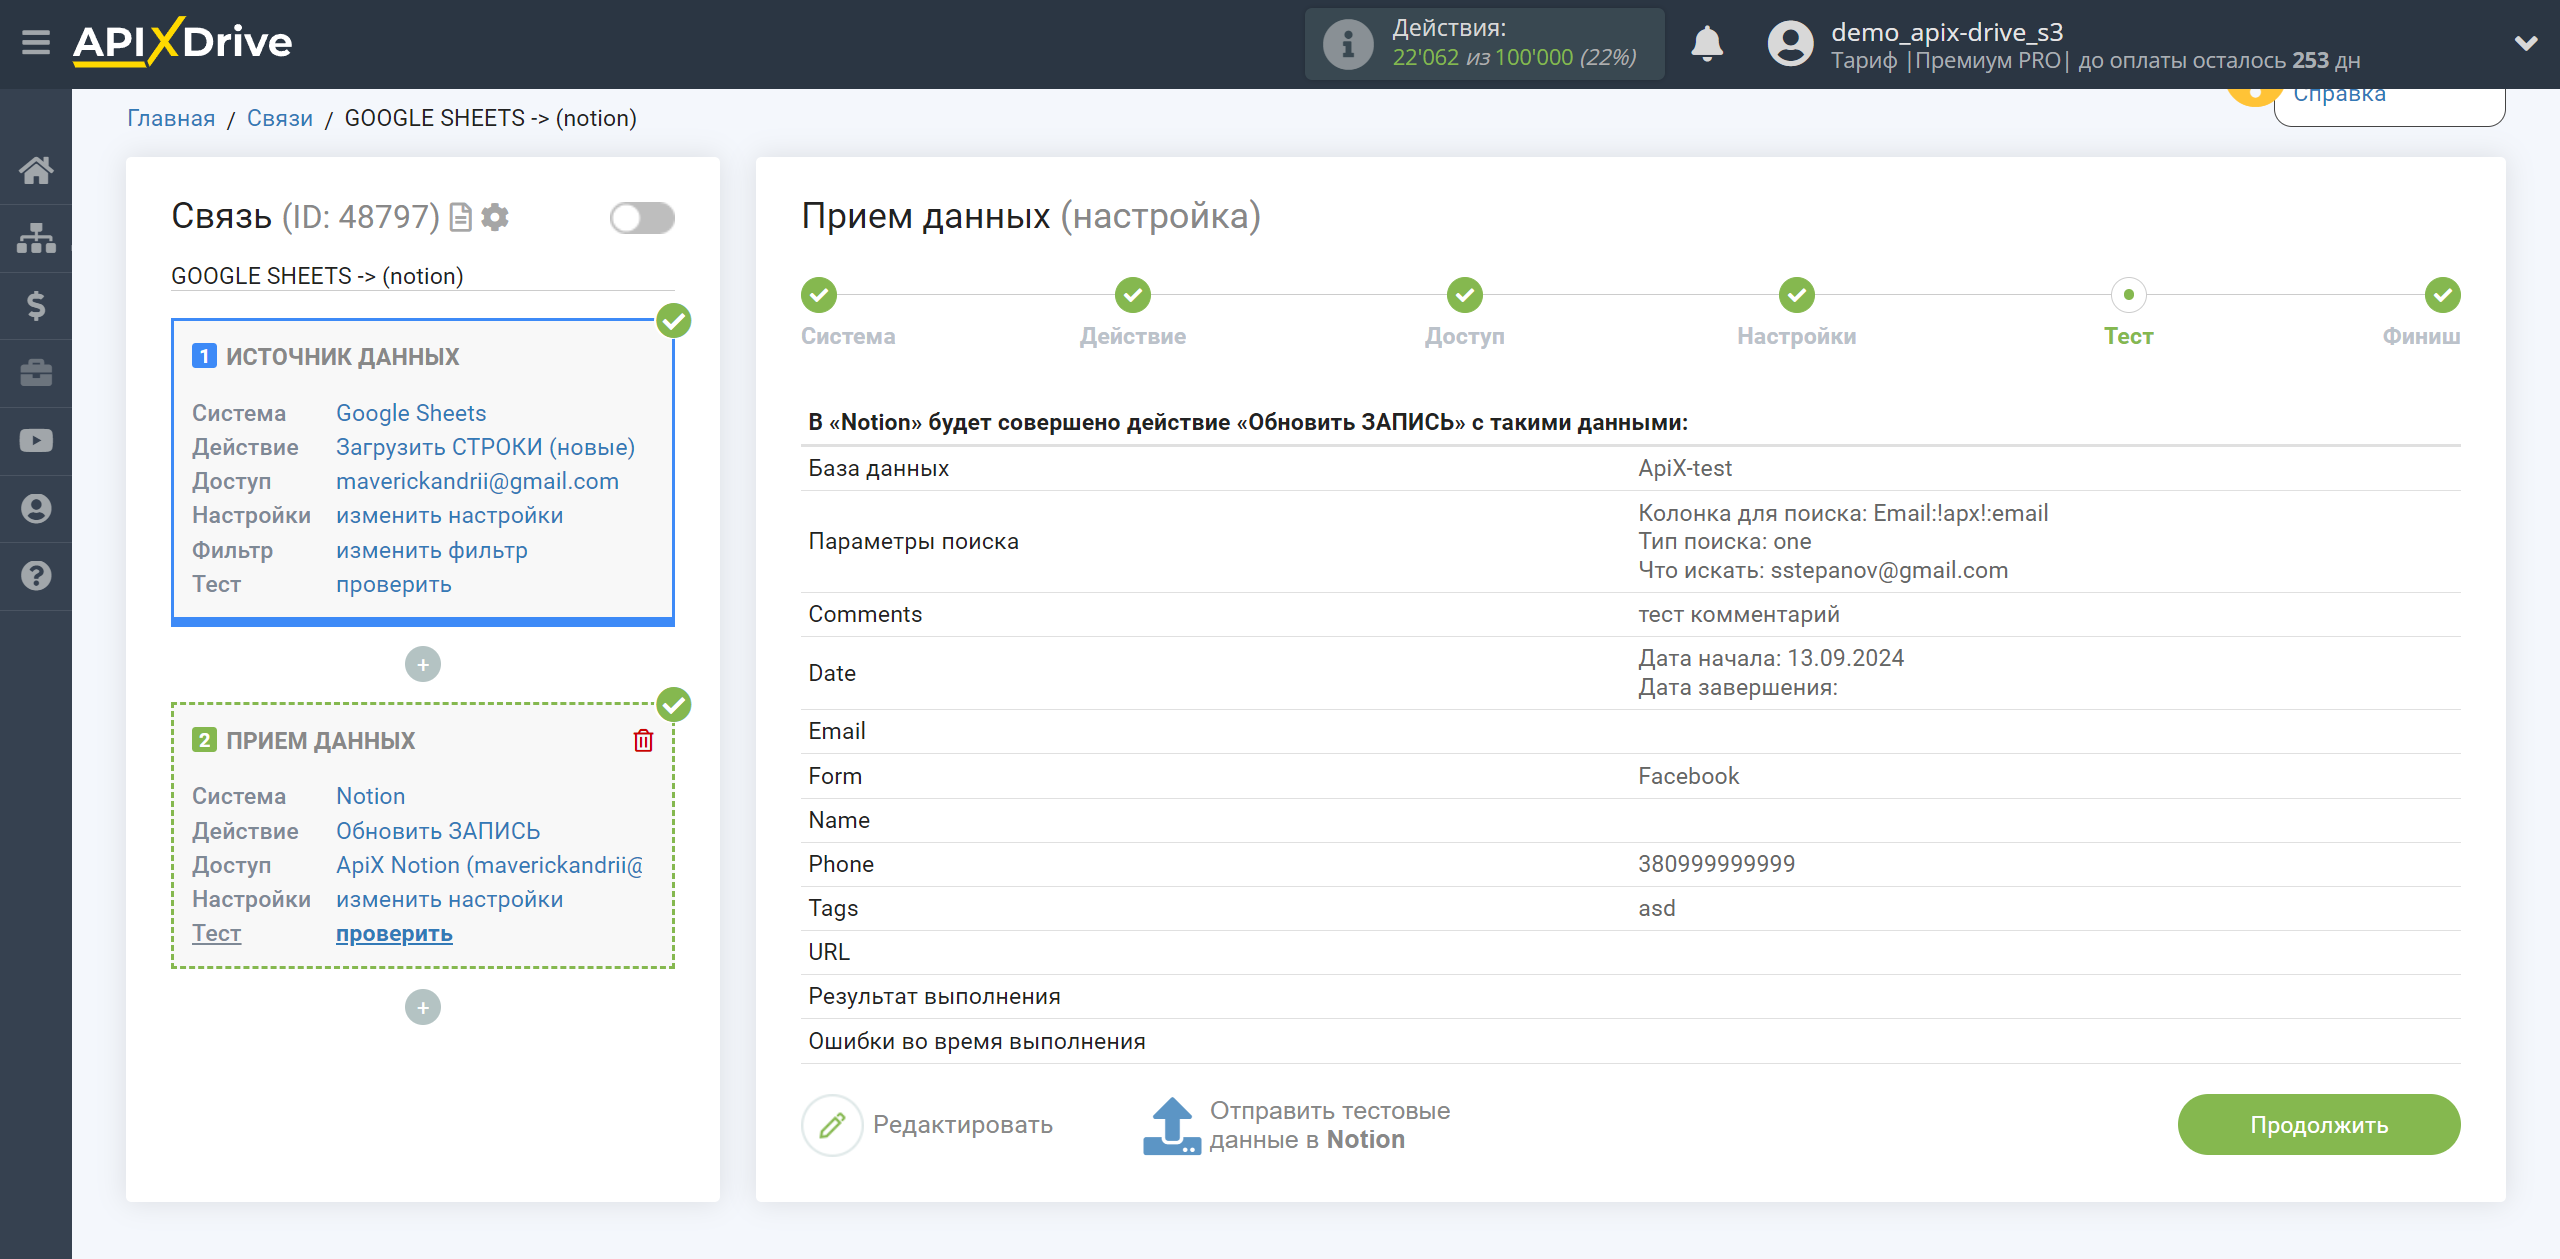Click the copy document icon near the connection ID

[x=460, y=217]
